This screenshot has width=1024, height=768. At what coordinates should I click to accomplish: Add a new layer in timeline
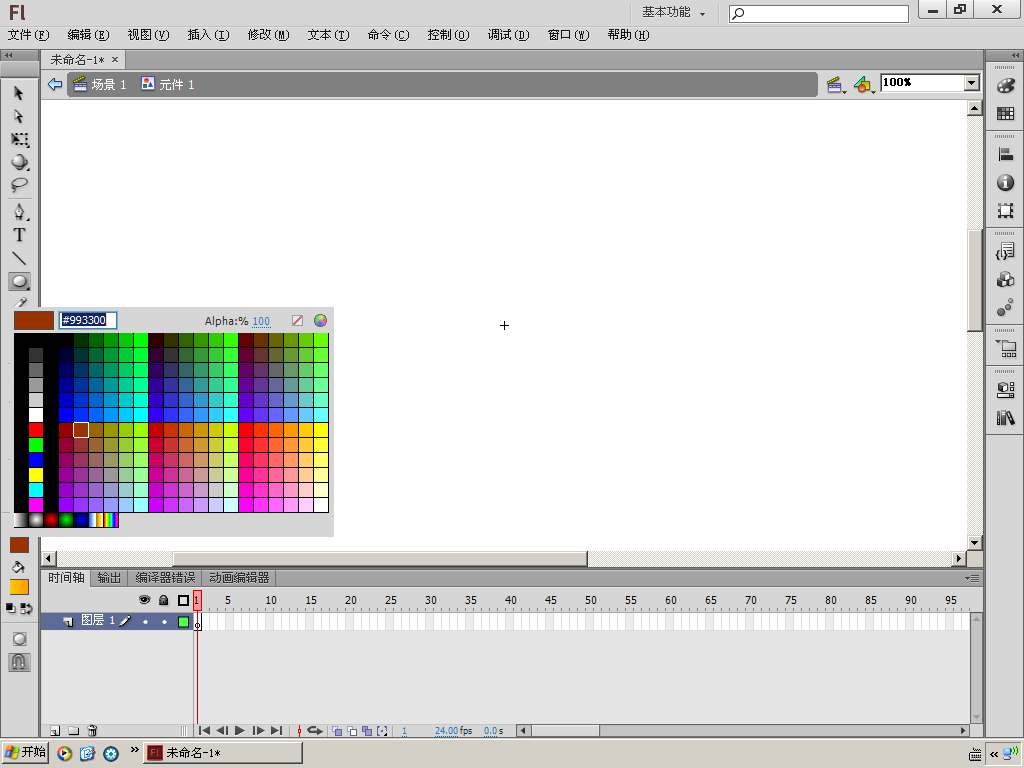56,731
